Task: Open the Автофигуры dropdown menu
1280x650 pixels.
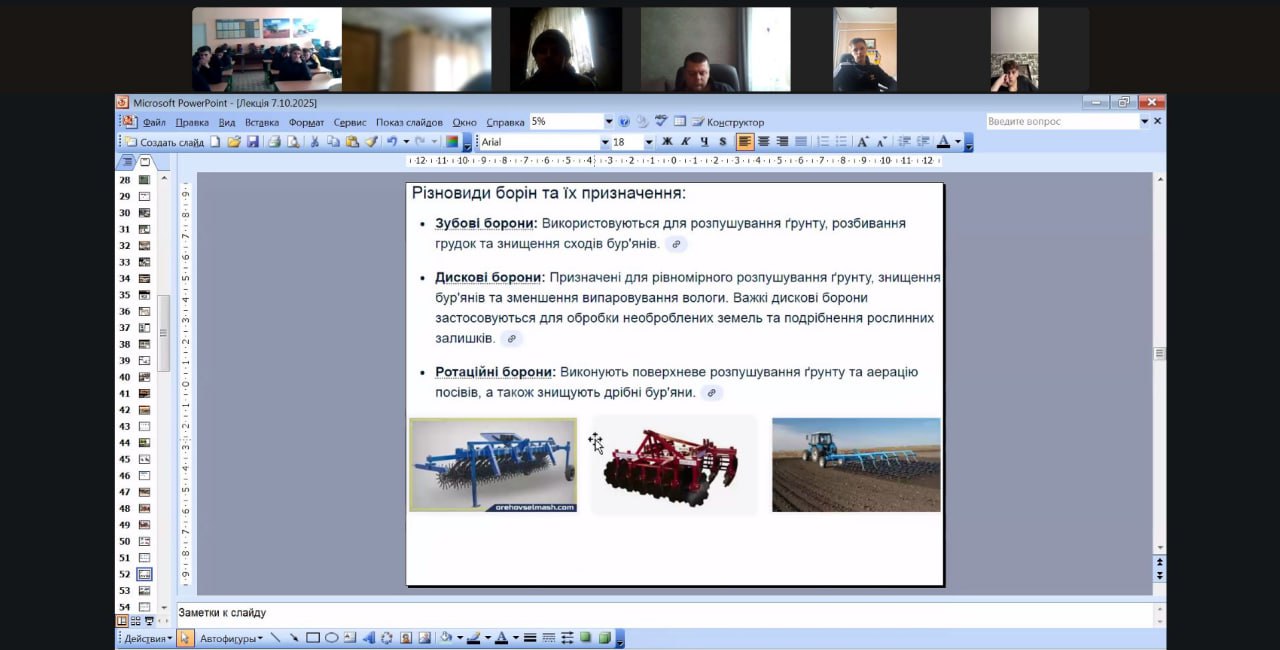Action: 231,638
